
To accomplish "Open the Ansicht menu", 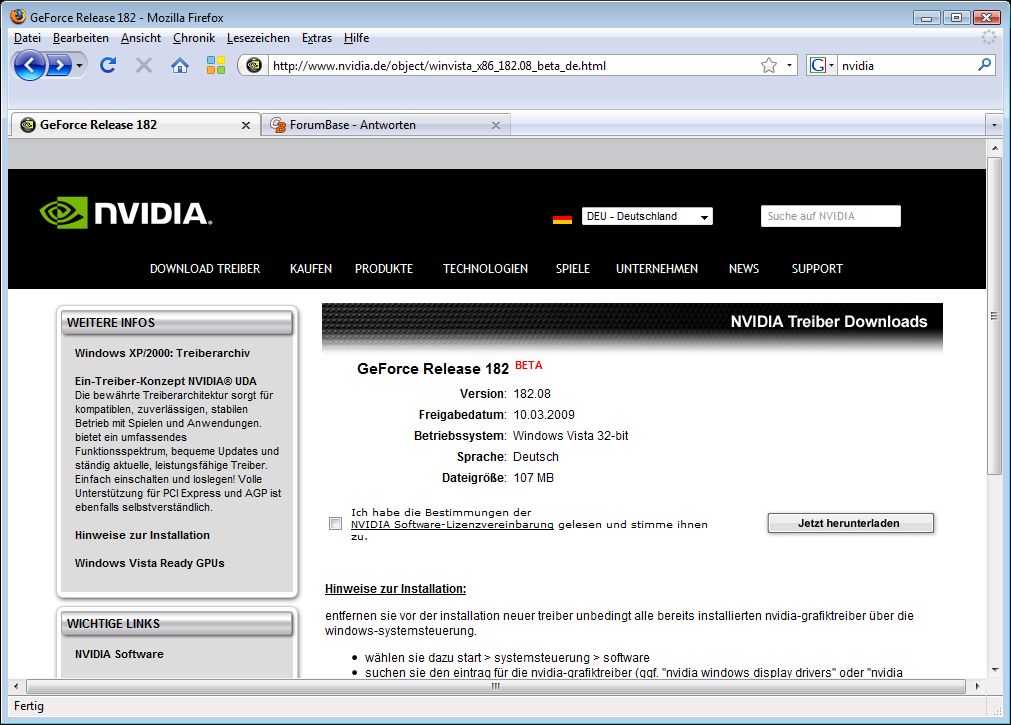I will coord(141,38).
